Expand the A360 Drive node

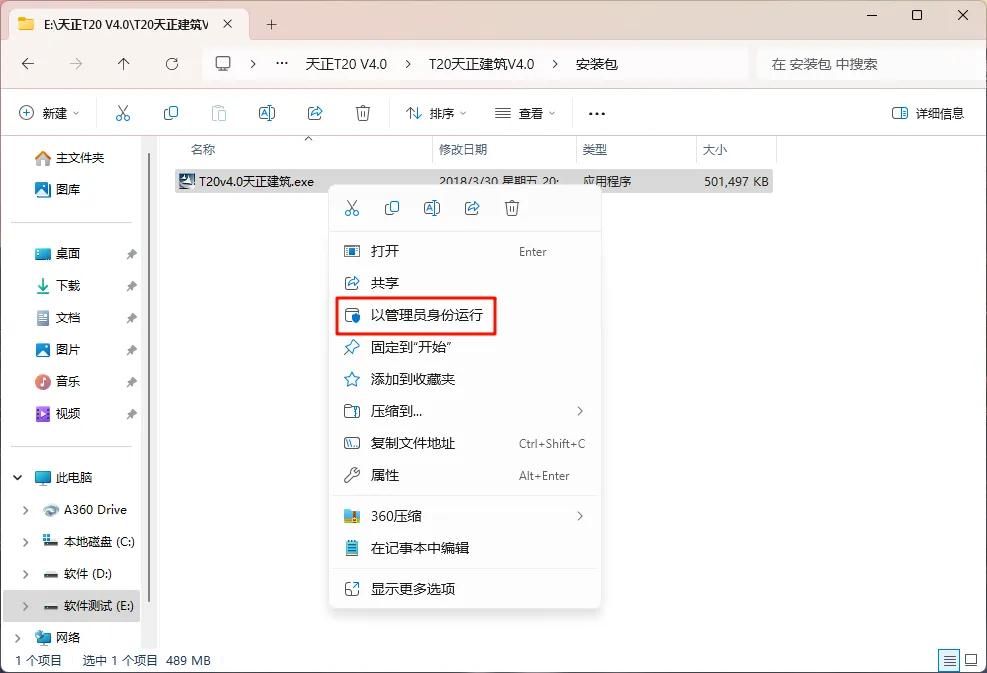point(25,510)
